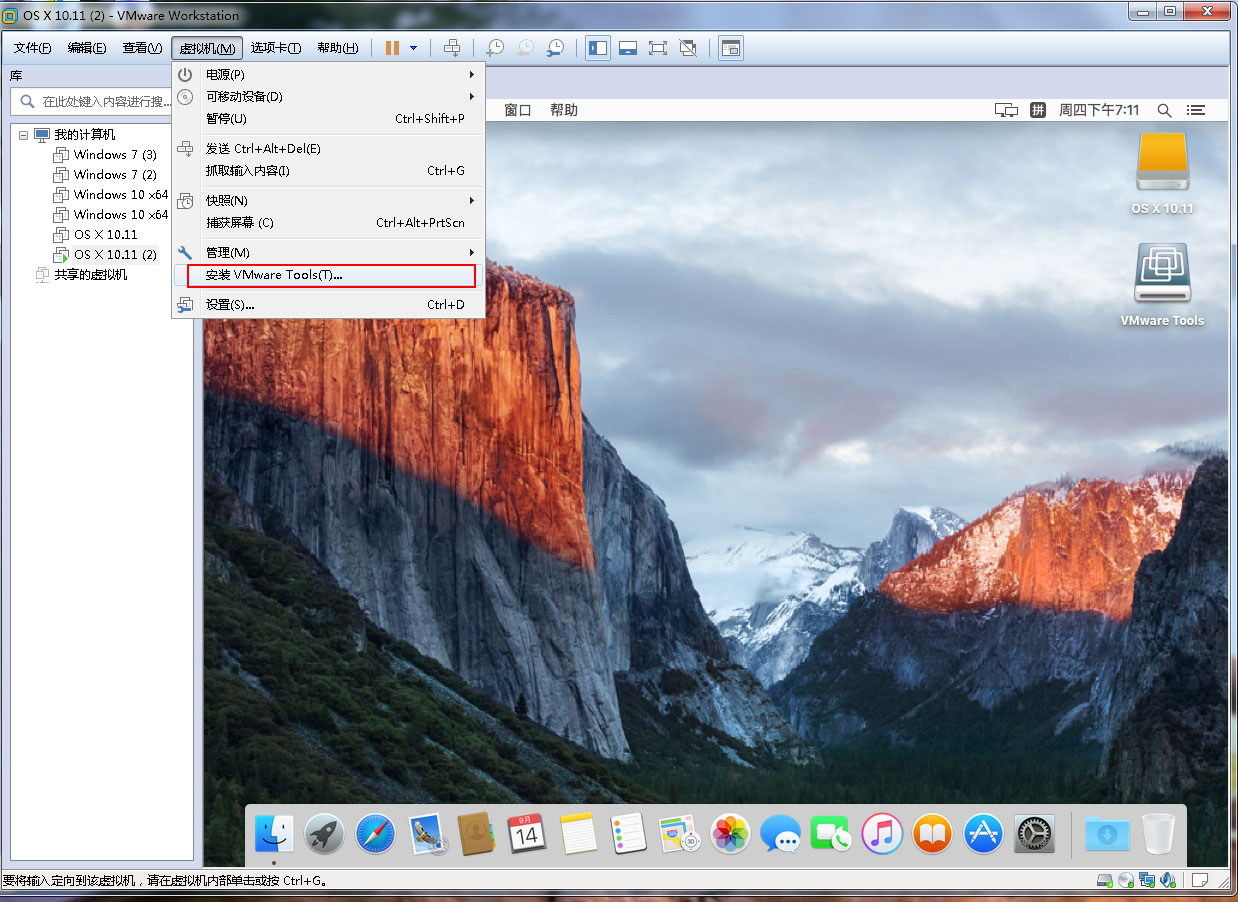The image size is (1238, 902).
Task: Open App Store icon in Dock
Action: click(983, 833)
